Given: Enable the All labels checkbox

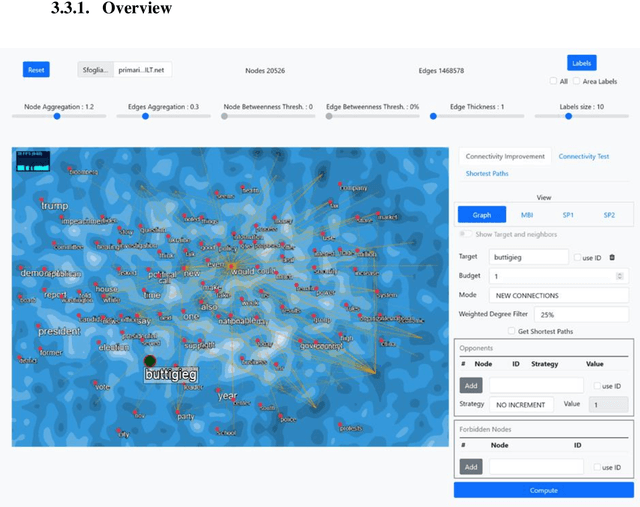Looking at the screenshot, I should tap(553, 81).
